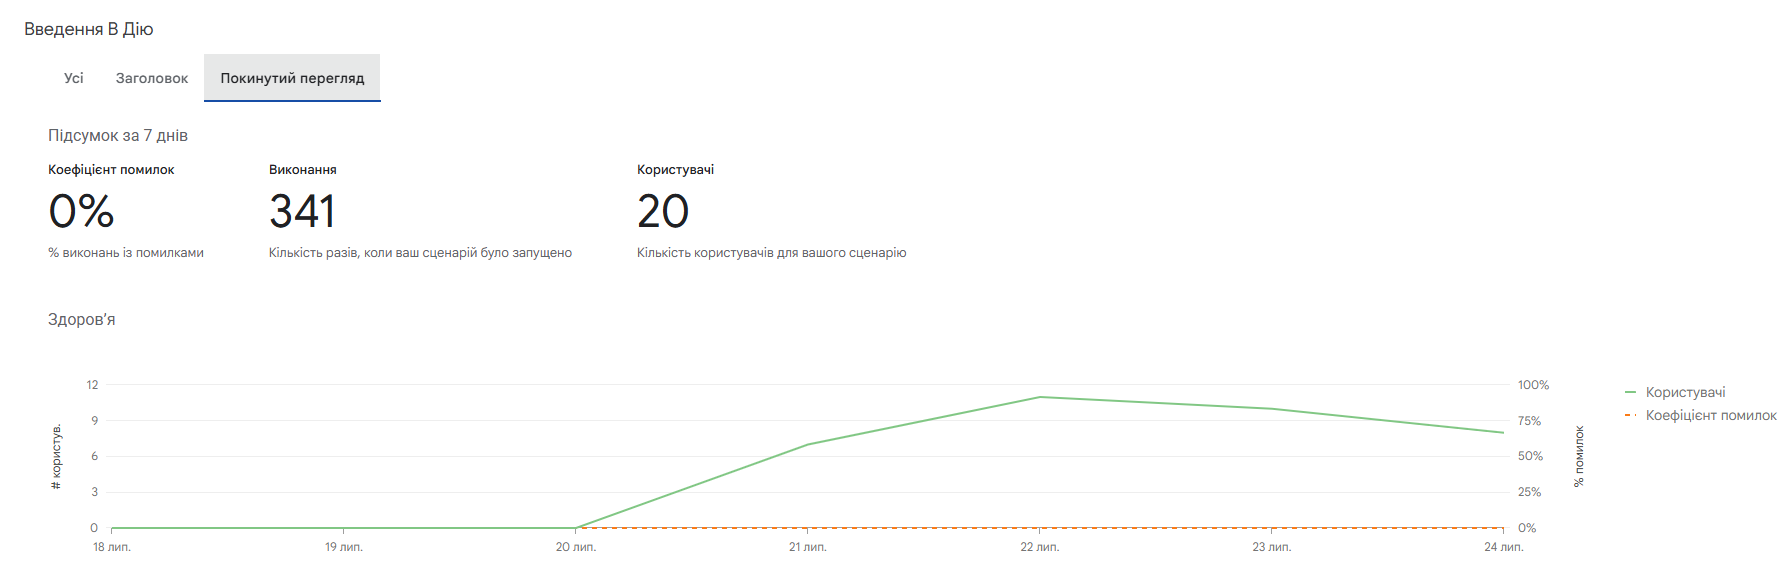
Task: Click the 22 лип. axis label
Action: (1040, 547)
